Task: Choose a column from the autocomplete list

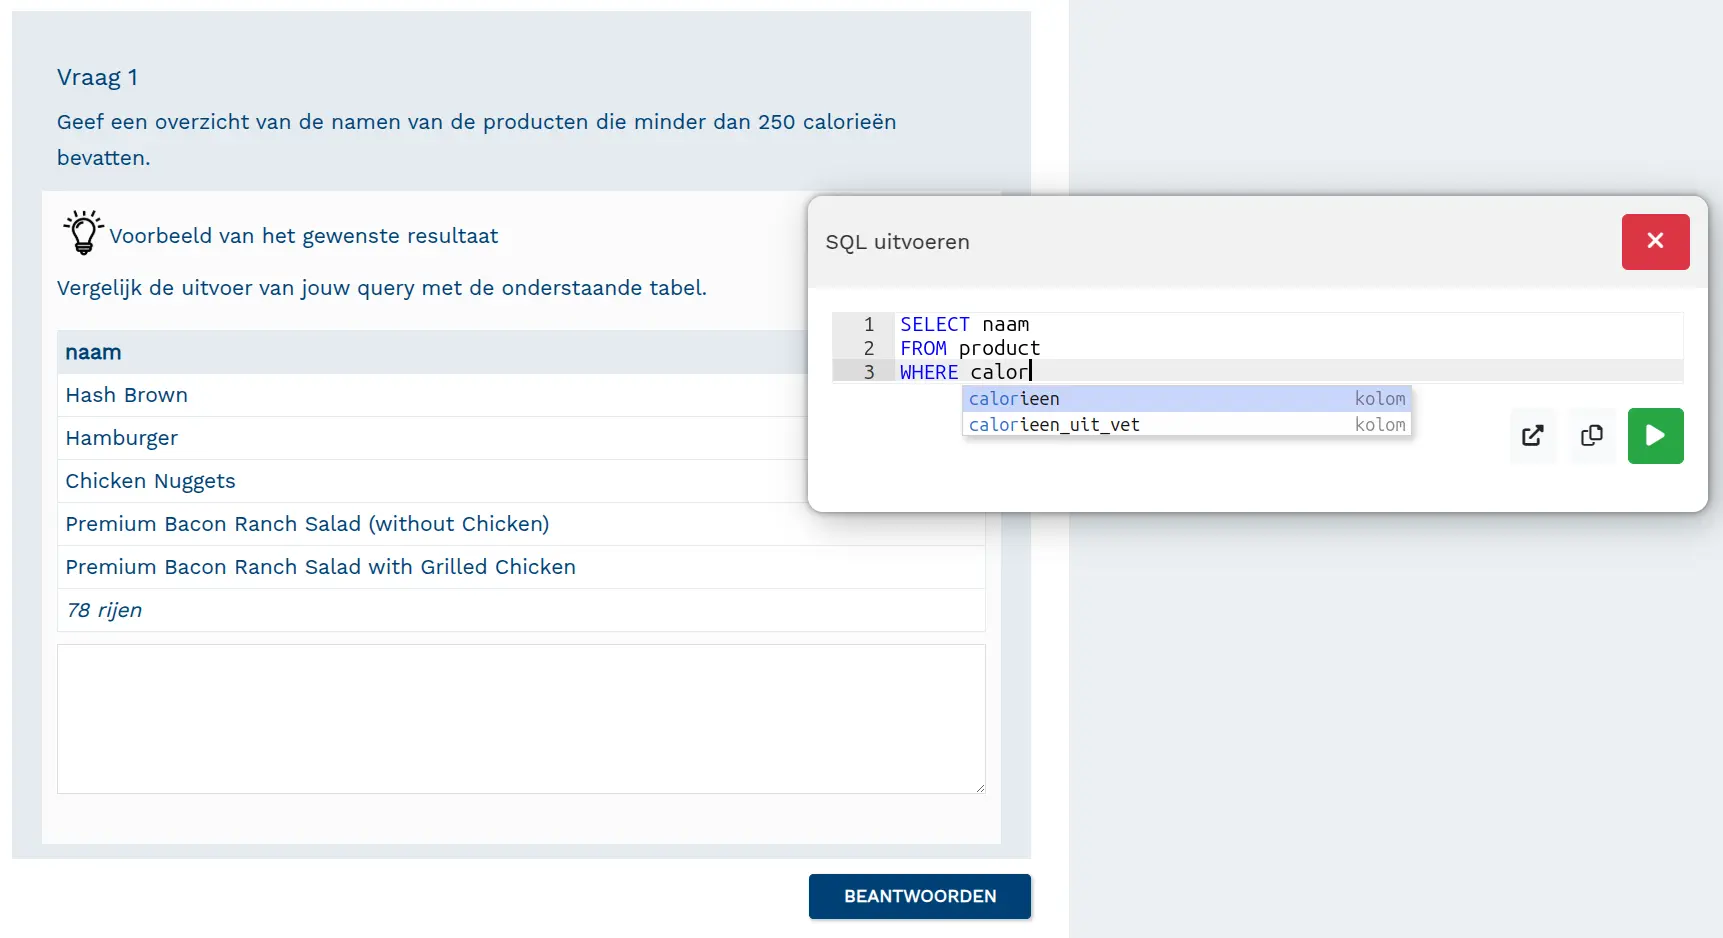Action: click(x=1100, y=398)
